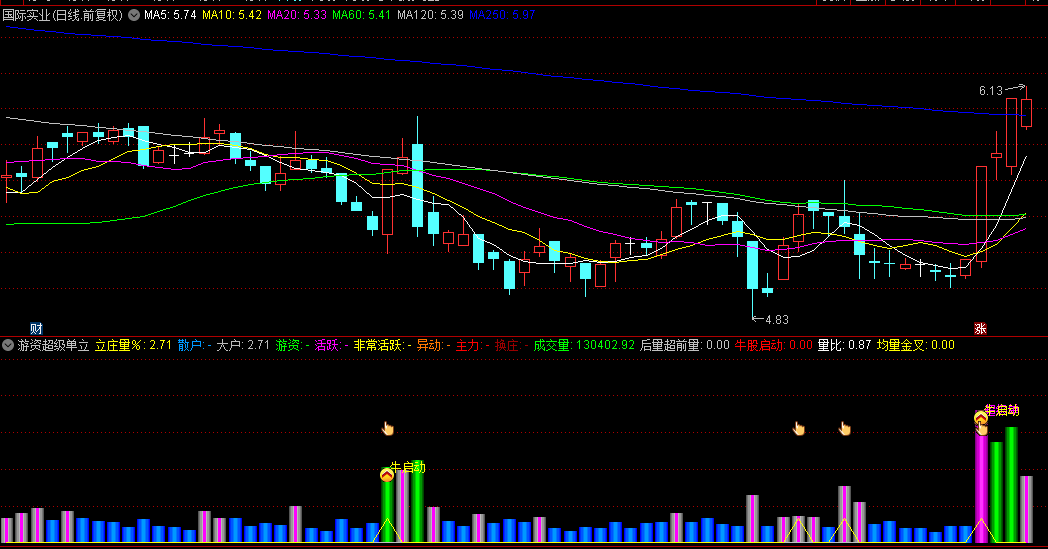Screen dimensions: 1048x549
Task: Click the 大户: 2.71 value
Action: pyautogui.click(x=243, y=345)
